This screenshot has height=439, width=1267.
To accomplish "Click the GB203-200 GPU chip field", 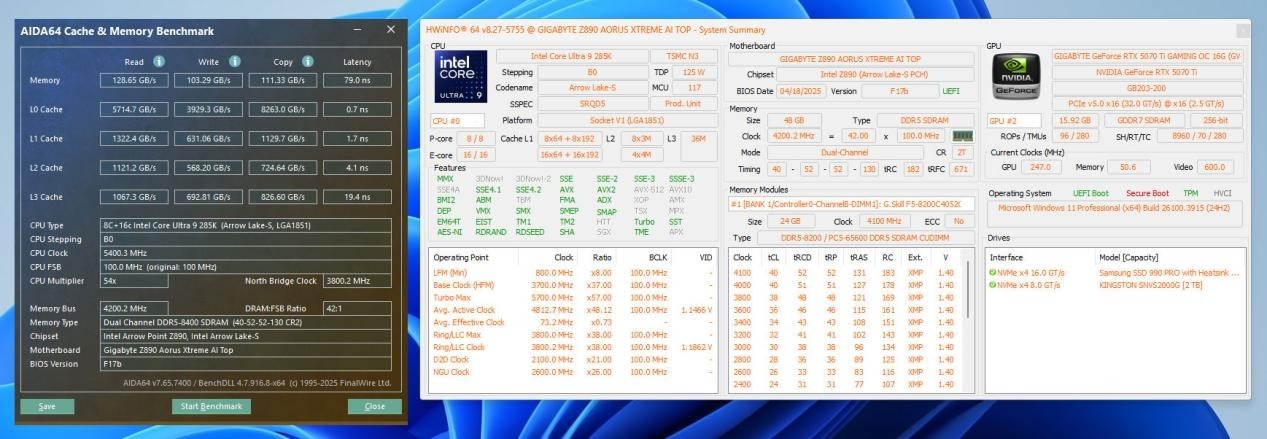I will [x=1149, y=88].
